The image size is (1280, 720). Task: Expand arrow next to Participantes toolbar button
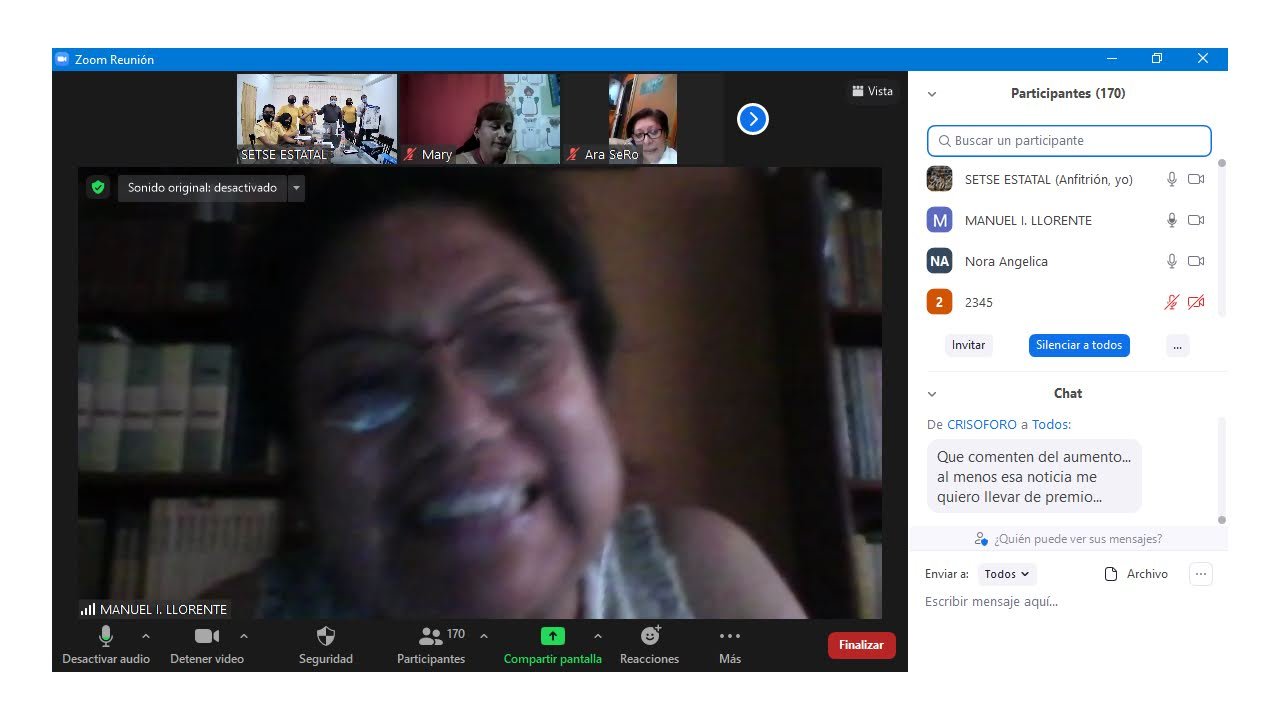484,636
